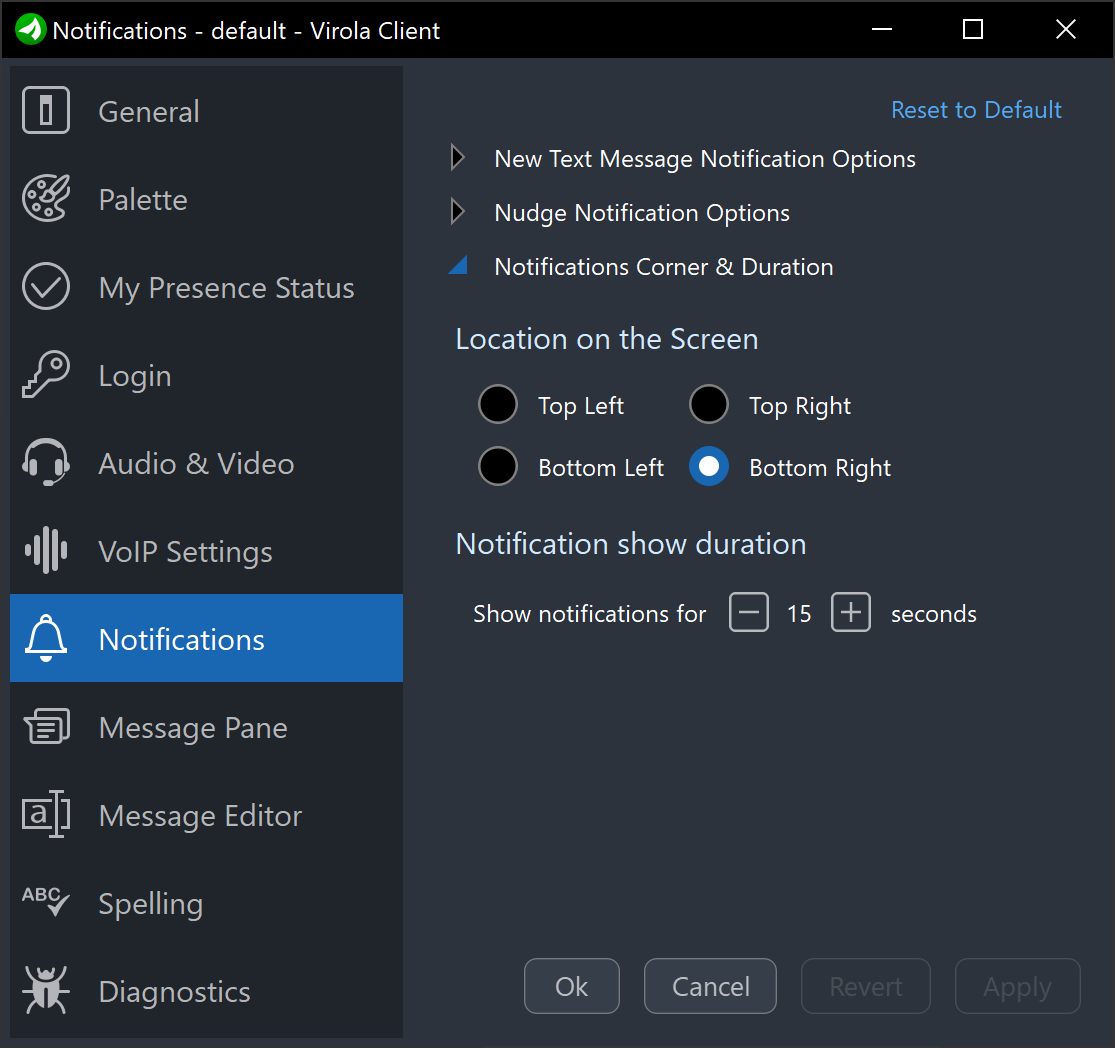The height and width of the screenshot is (1048, 1115).
Task: Select Bottom Left notification corner
Action: click(x=498, y=467)
